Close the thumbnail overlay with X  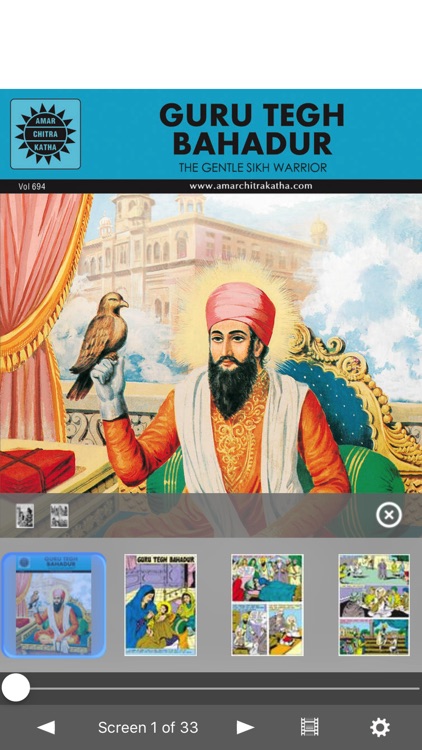pos(389,515)
